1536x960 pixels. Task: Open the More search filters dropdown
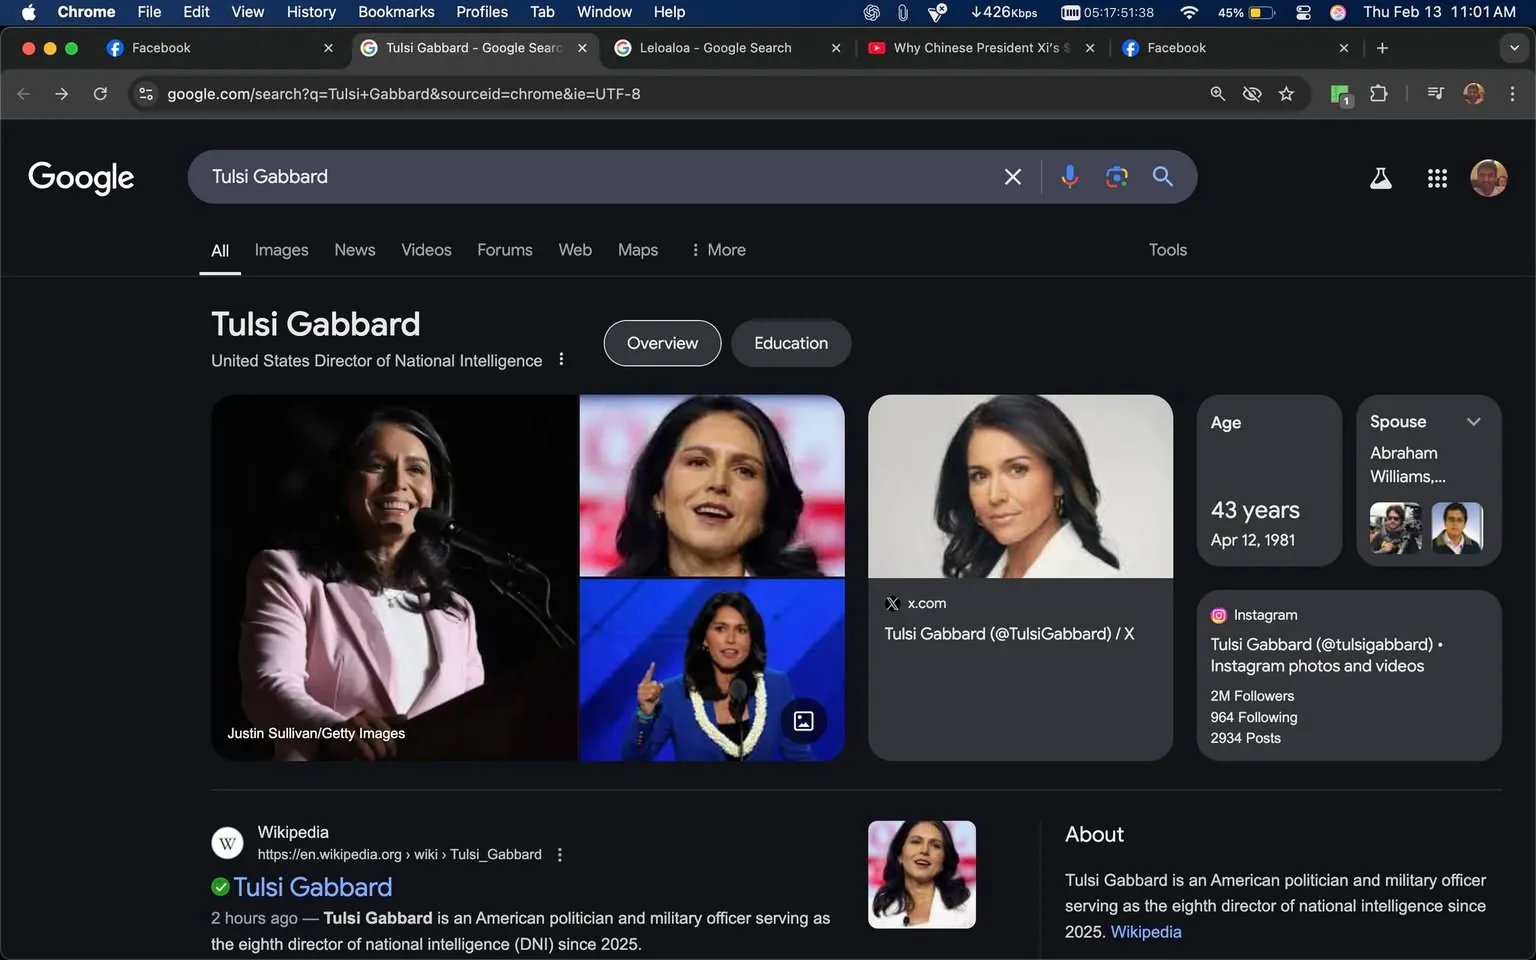[716, 250]
